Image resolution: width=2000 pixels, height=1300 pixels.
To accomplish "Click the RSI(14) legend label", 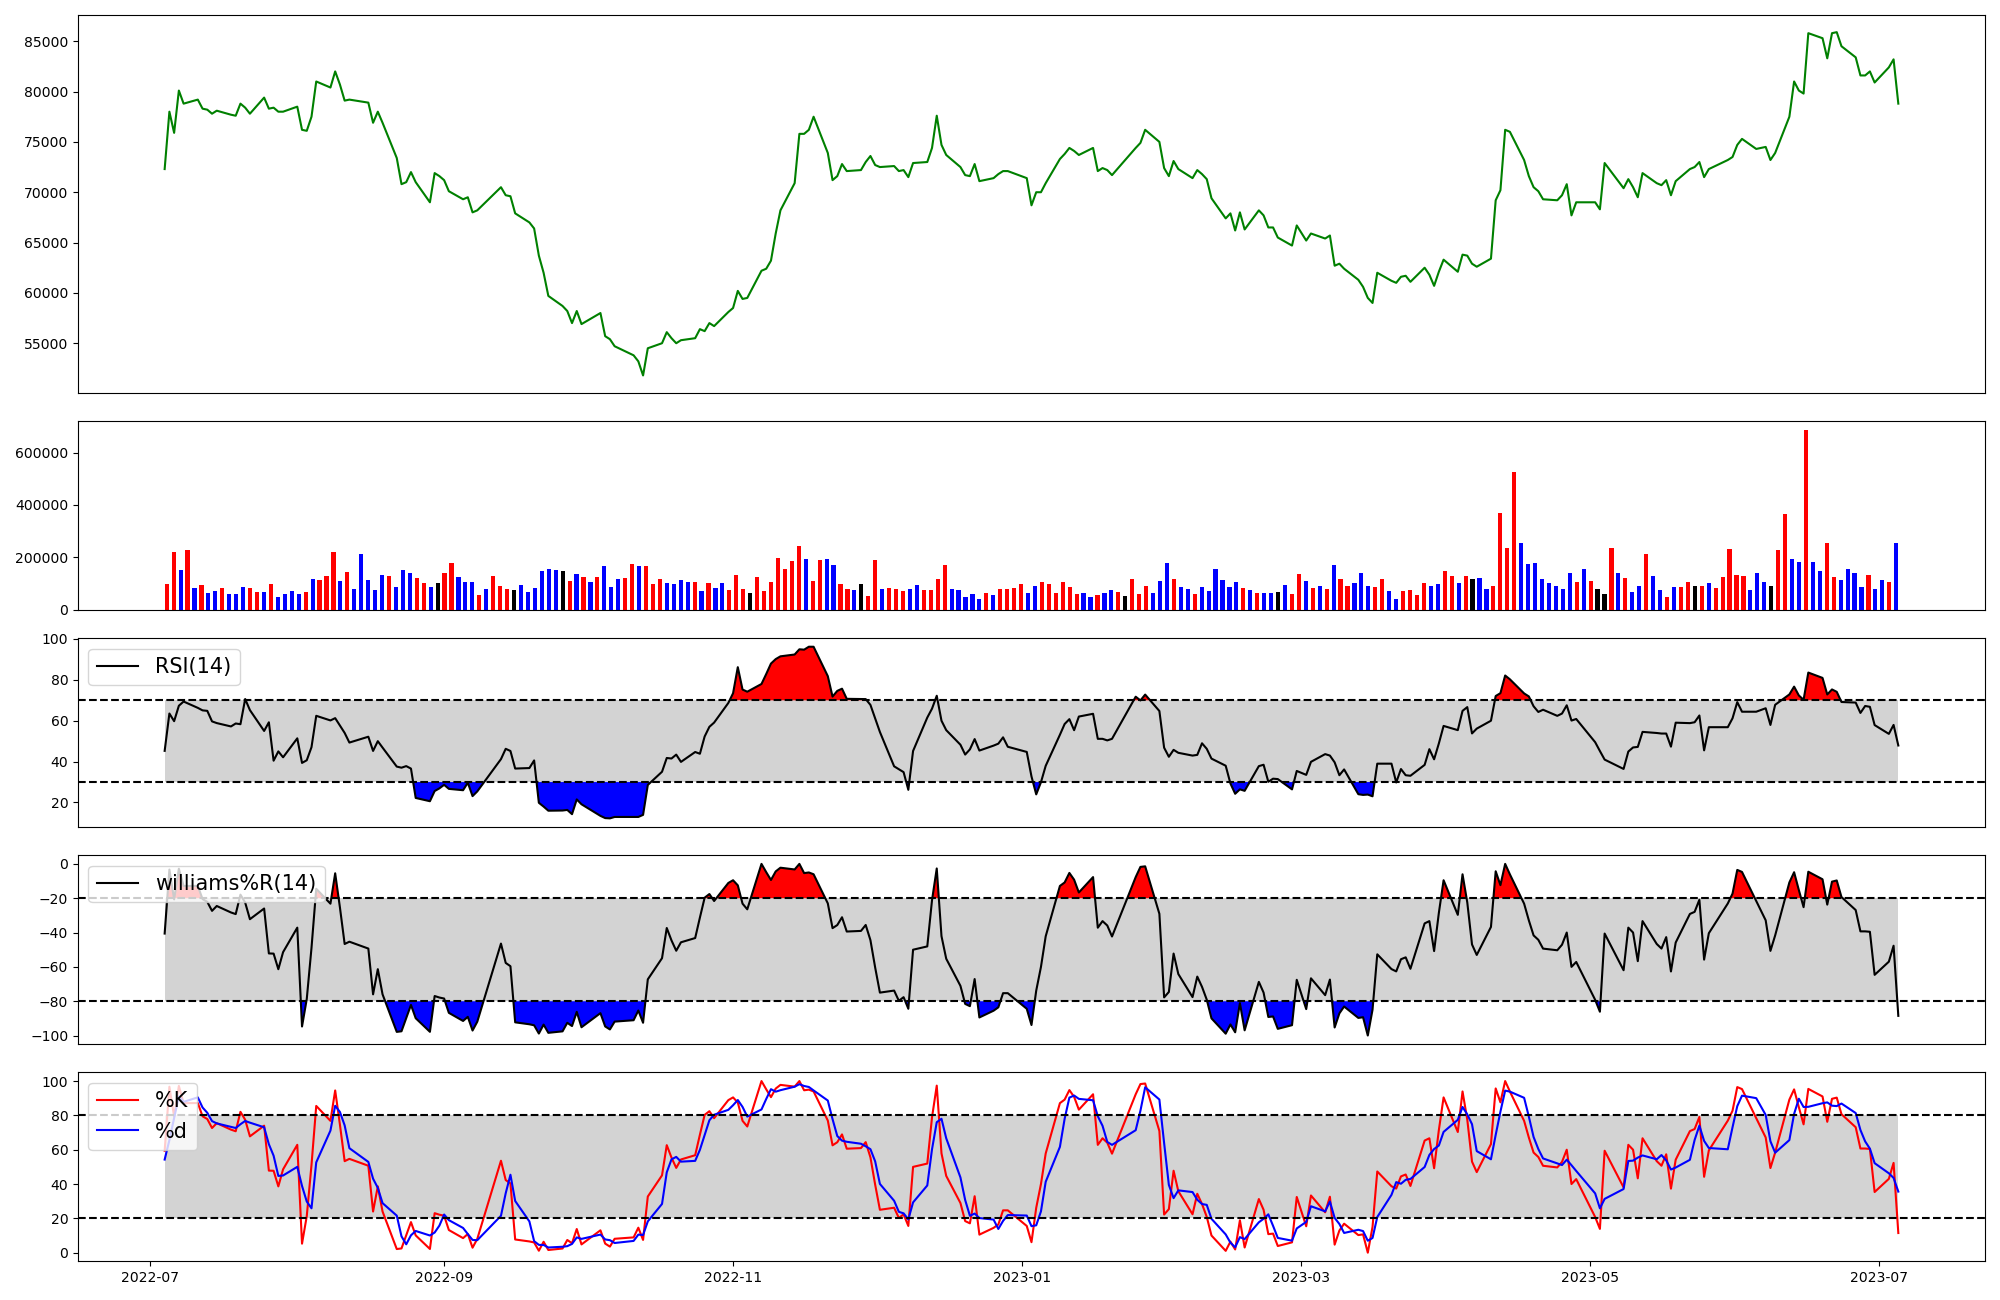I will (x=192, y=666).
